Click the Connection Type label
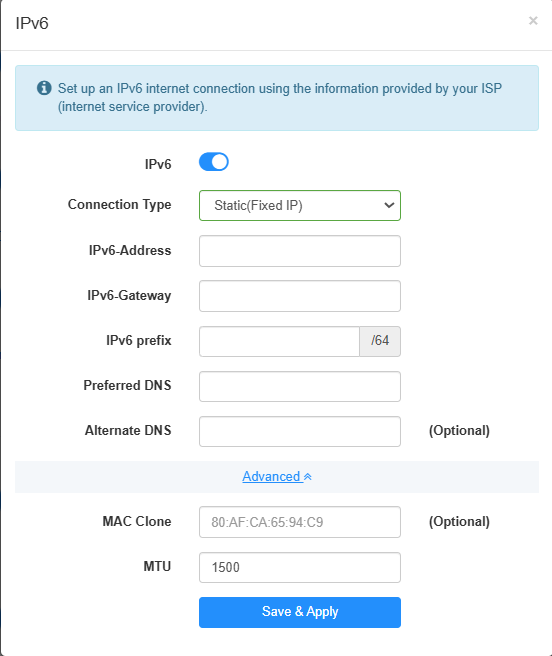 [120, 205]
